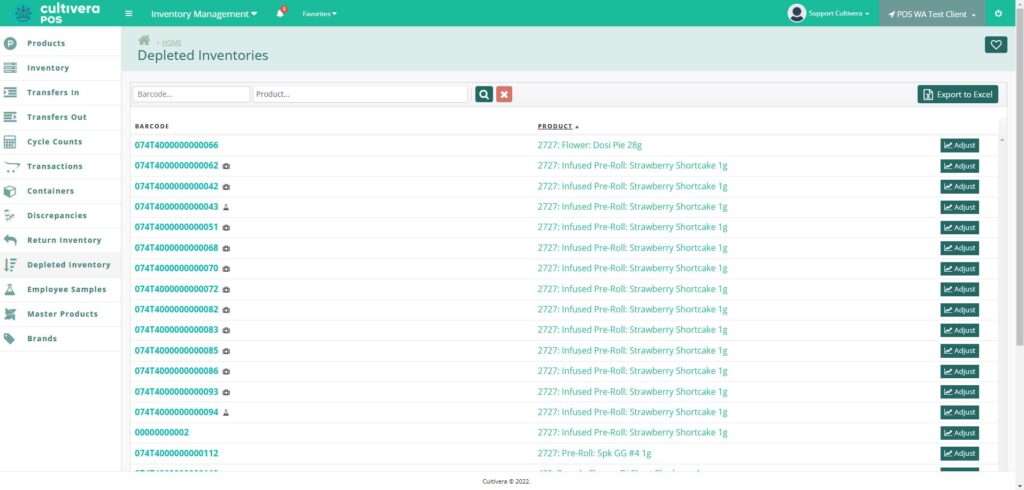The height and width of the screenshot is (490, 1024).
Task: Click the home breadcrumb icon
Action: coord(144,40)
